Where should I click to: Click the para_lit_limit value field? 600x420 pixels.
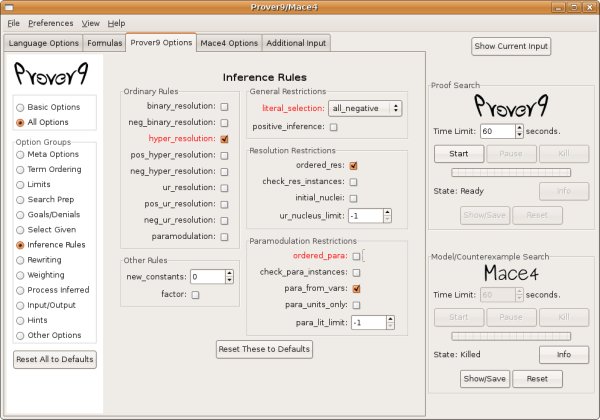click(368, 323)
